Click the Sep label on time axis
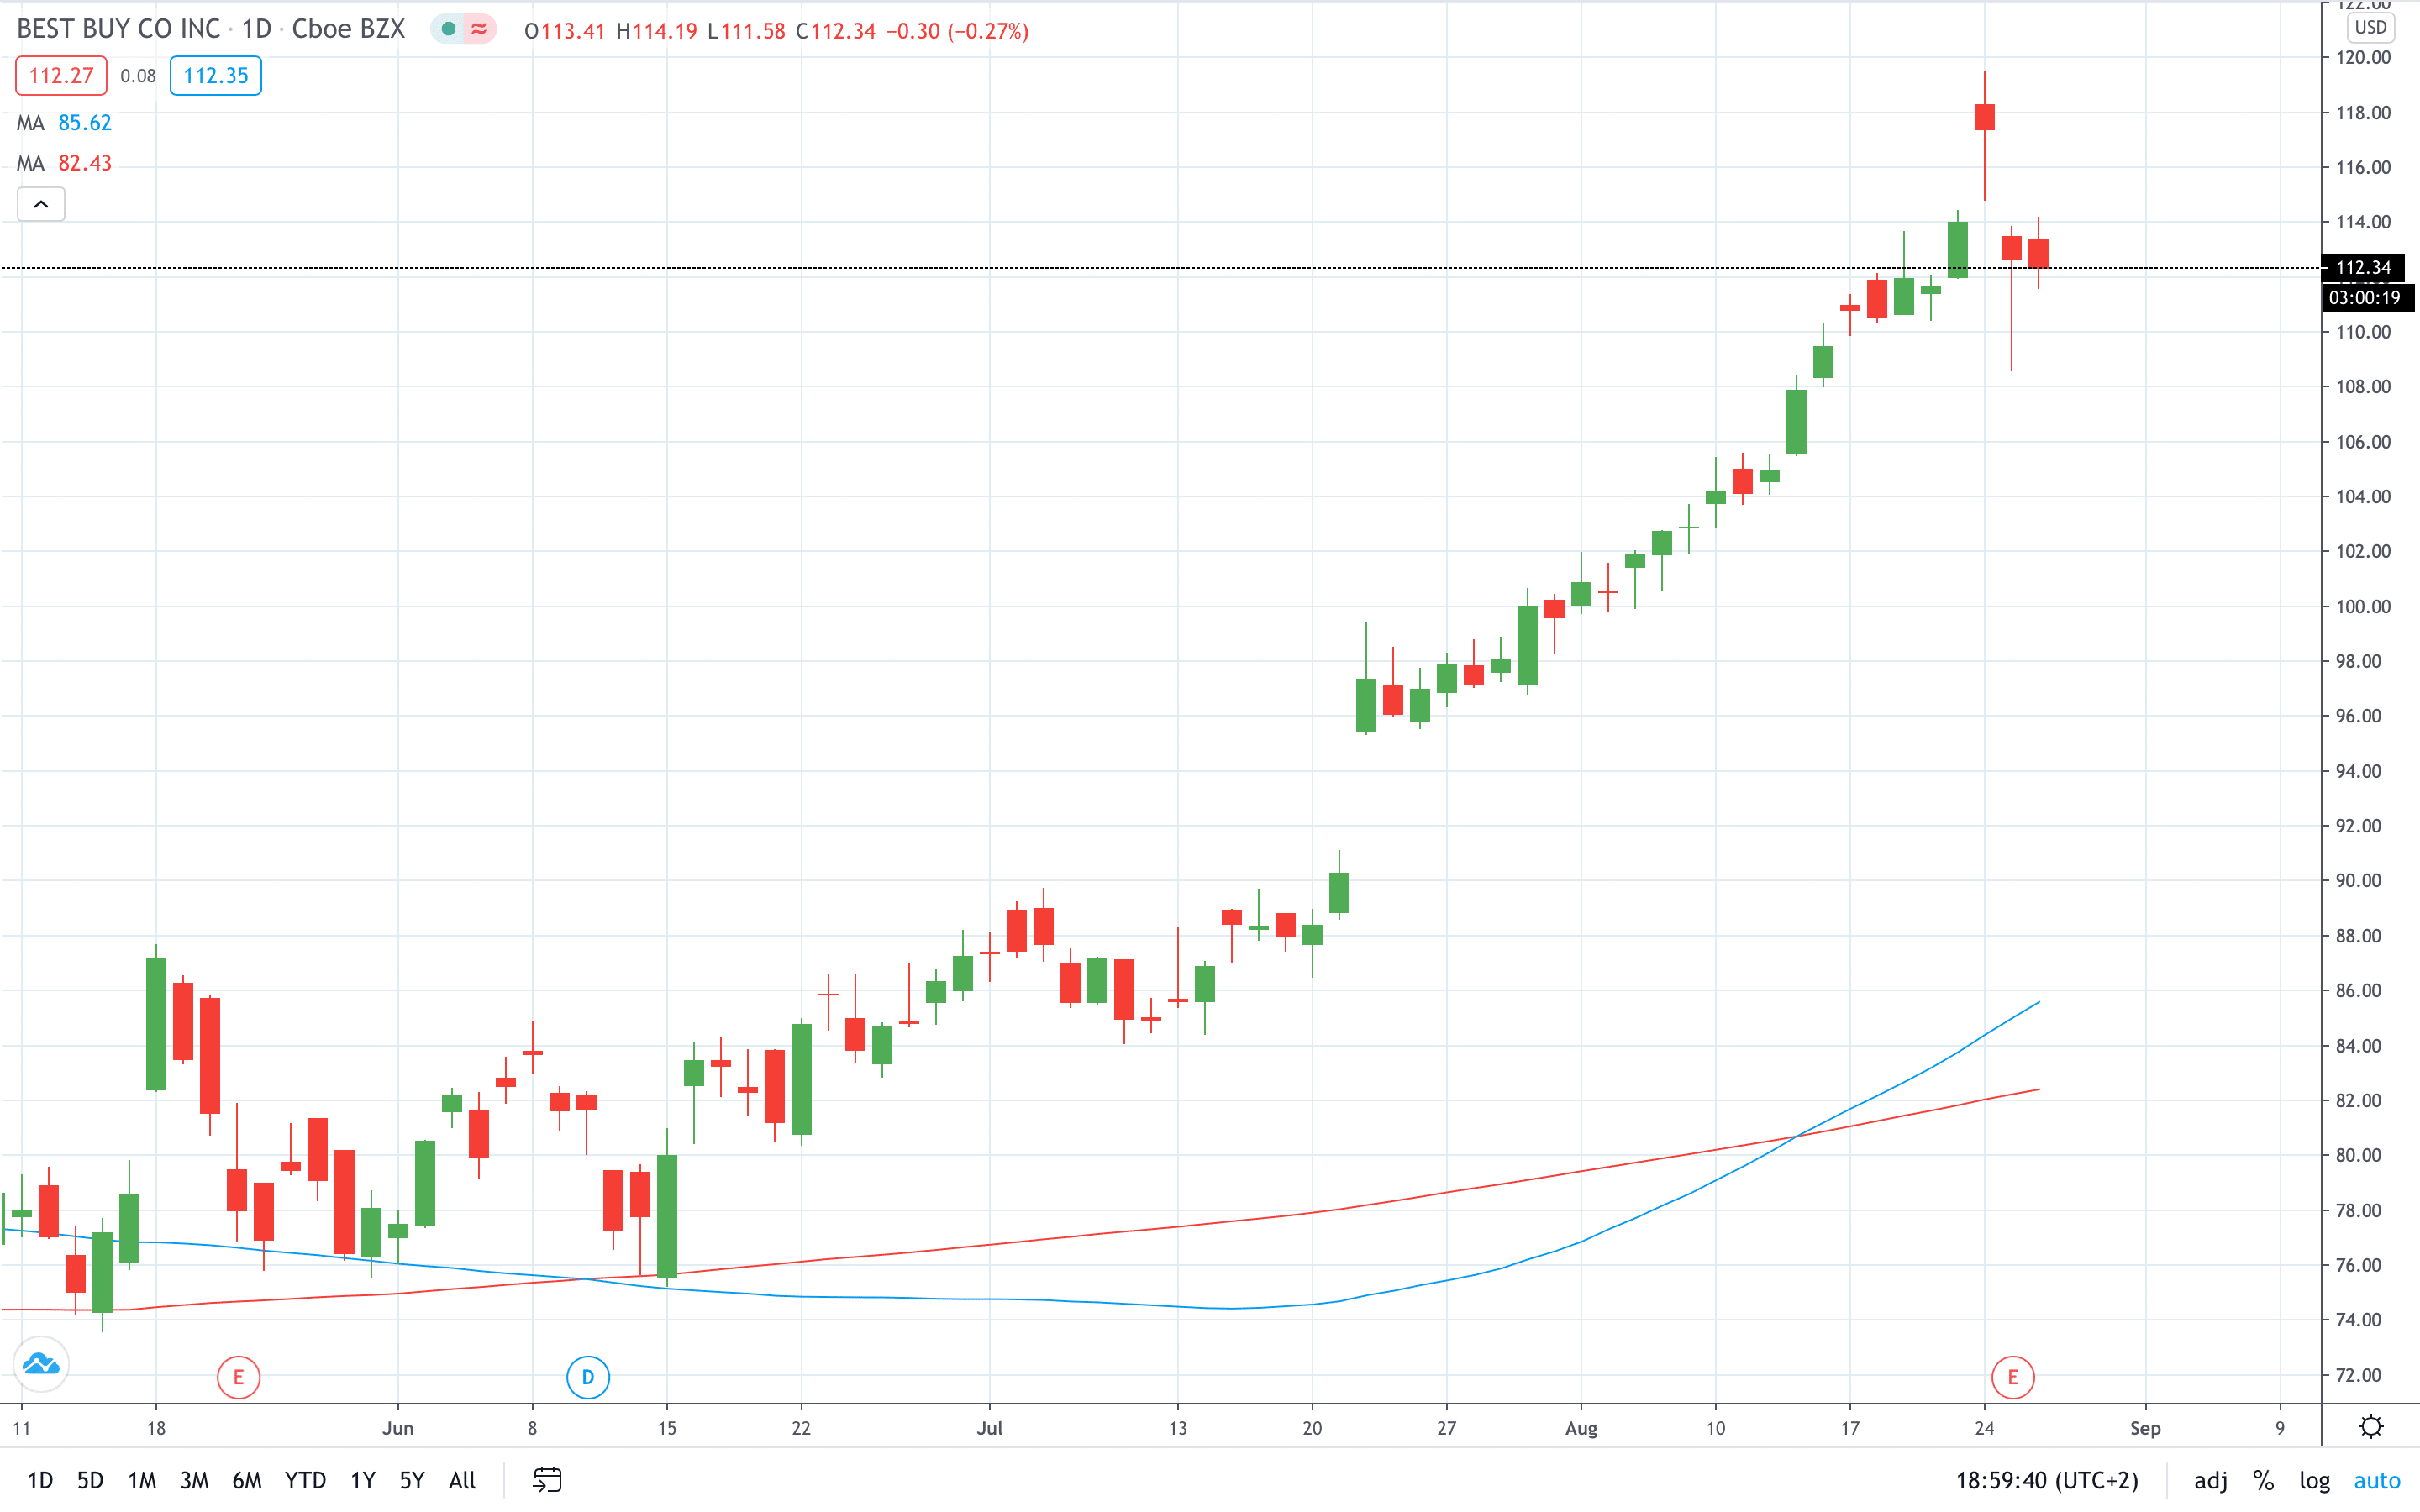The height and width of the screenshot is (1512, 2420). 2145,1428
